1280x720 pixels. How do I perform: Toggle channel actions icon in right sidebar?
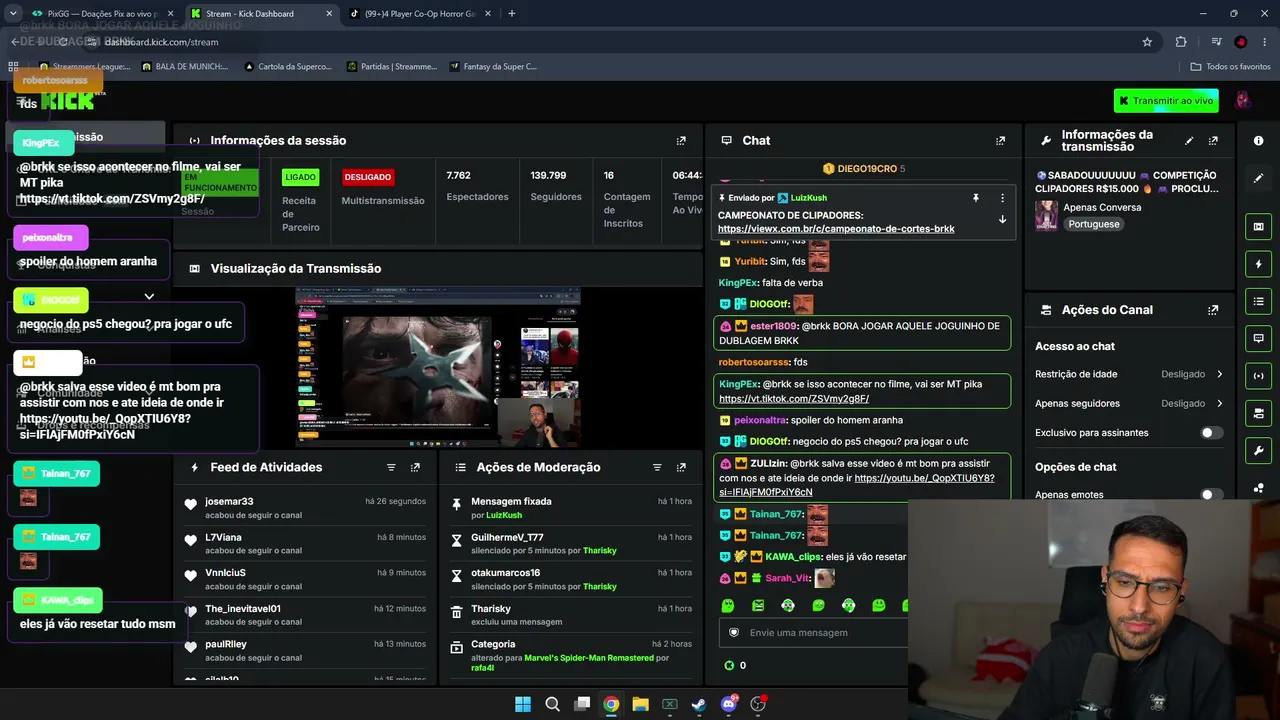[1258, 413]
